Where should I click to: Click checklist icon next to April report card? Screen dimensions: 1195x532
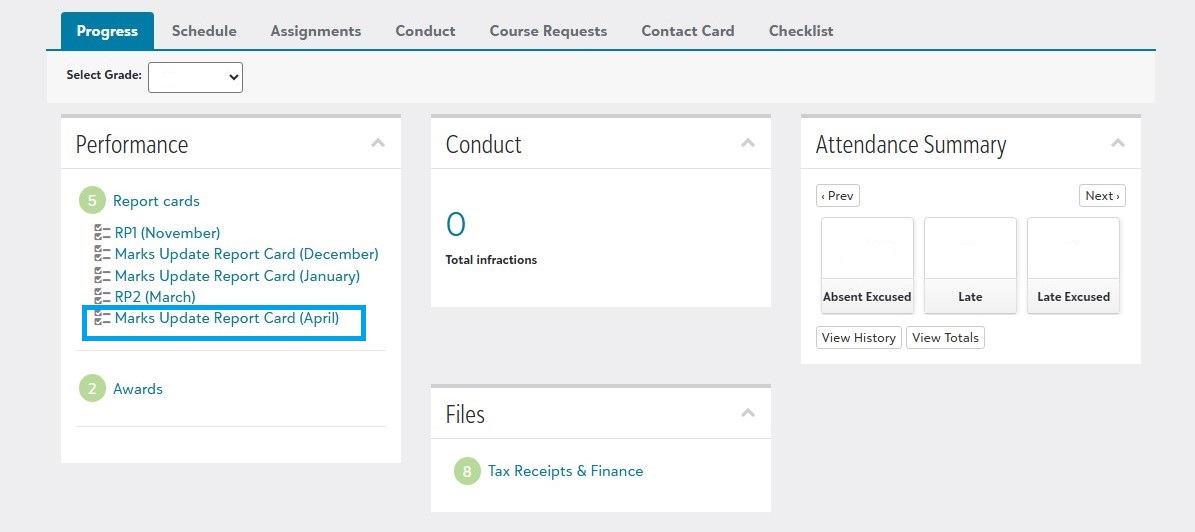pyautogui.click(x=102, y=318)
